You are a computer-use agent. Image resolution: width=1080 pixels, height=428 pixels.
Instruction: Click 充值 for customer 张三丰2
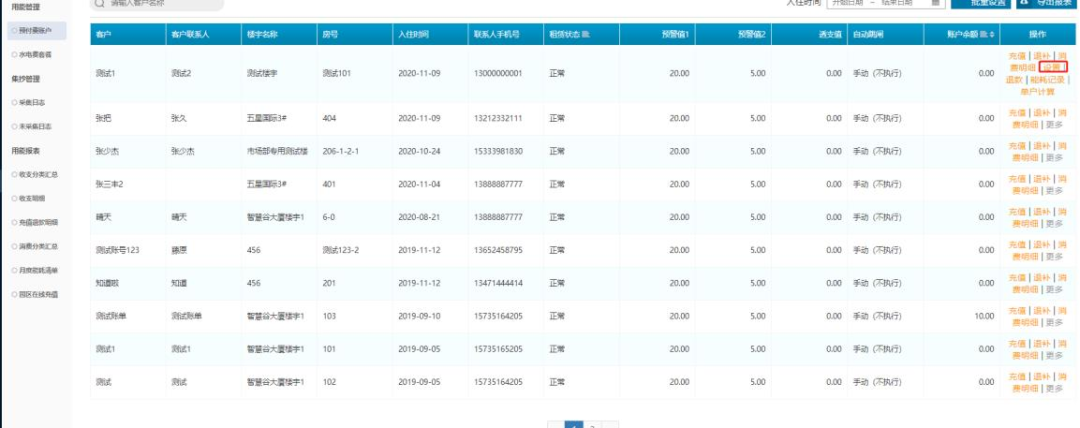pos(1017,179)
